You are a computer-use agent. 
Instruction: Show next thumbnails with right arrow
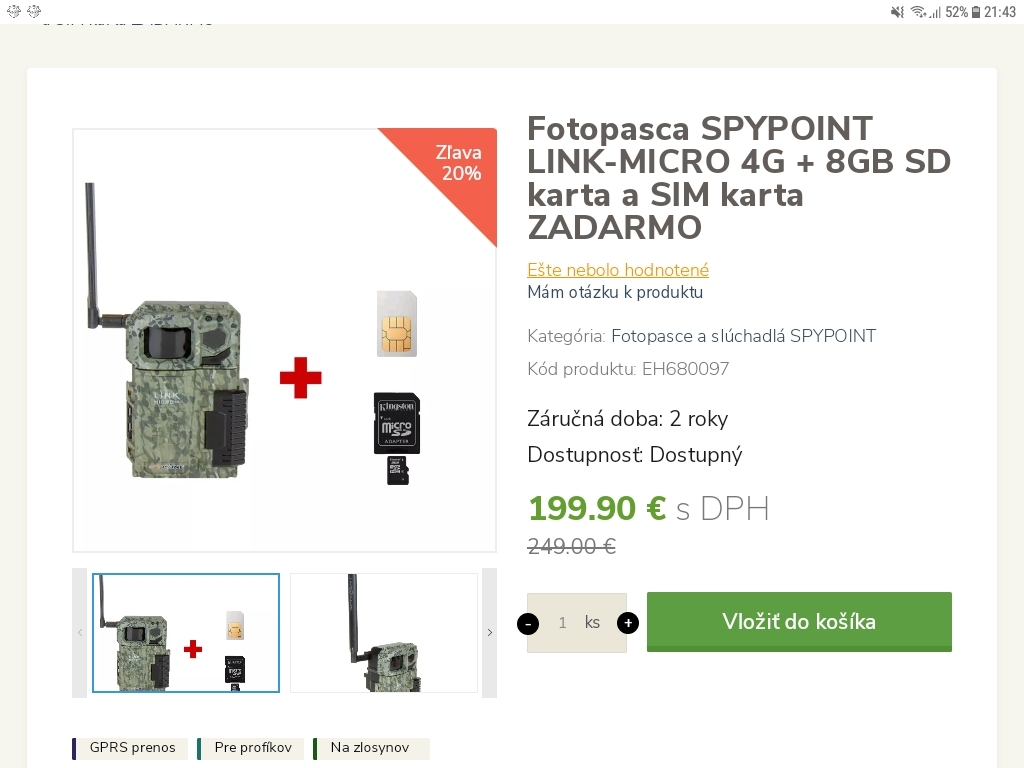(489, 632)
